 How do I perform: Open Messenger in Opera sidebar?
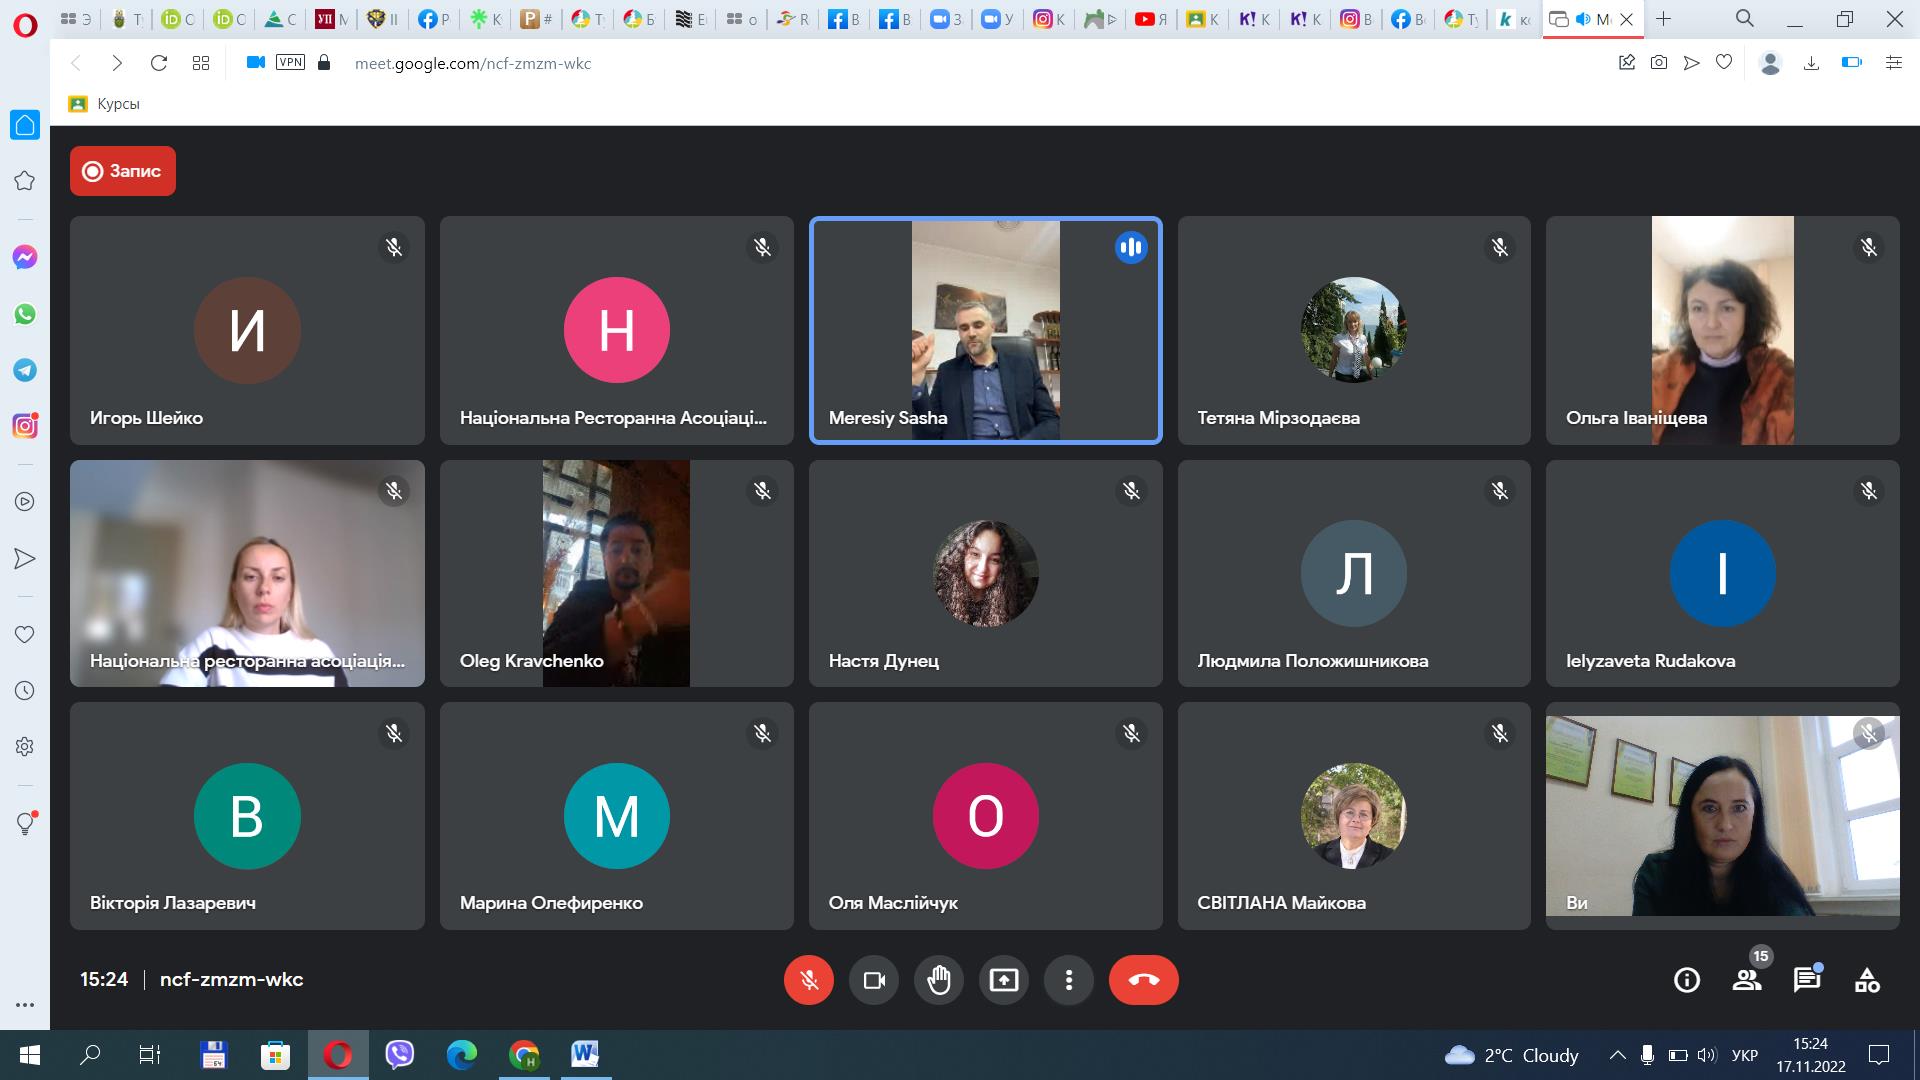click(x=25, y=257)
